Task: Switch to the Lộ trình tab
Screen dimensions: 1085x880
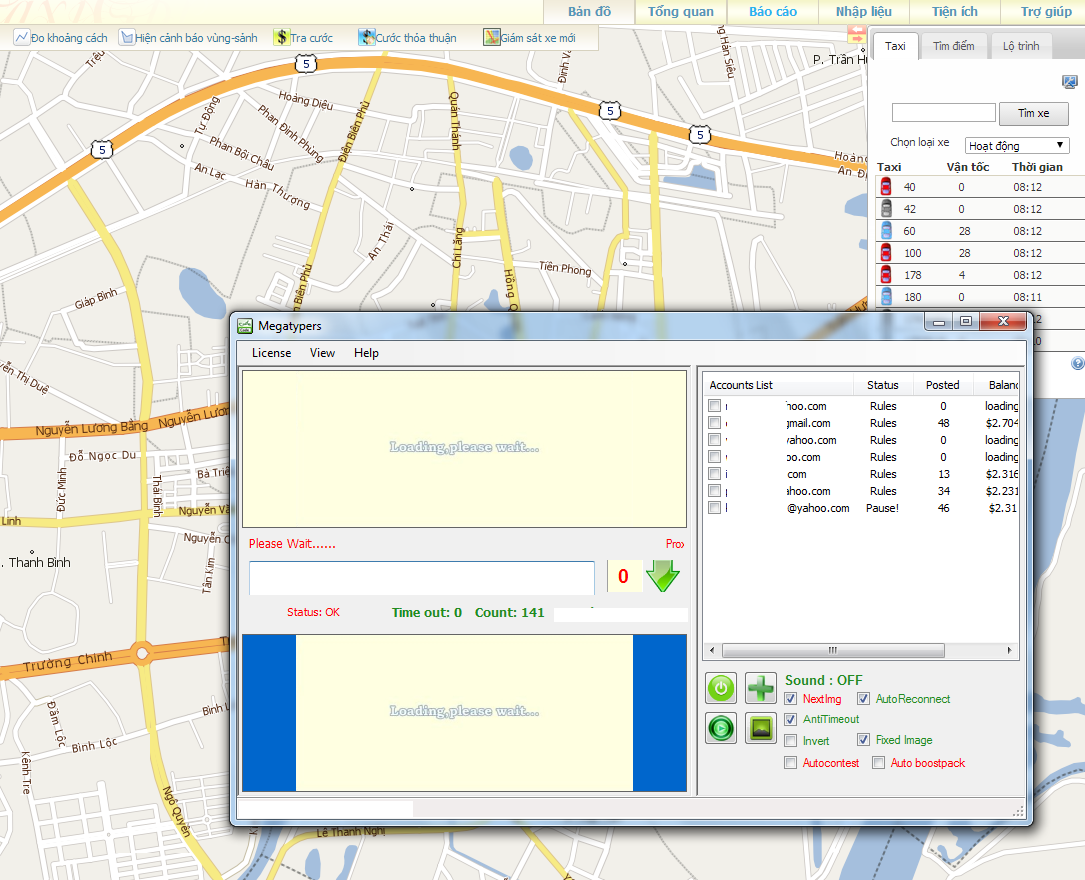Action: [1021, 46]
